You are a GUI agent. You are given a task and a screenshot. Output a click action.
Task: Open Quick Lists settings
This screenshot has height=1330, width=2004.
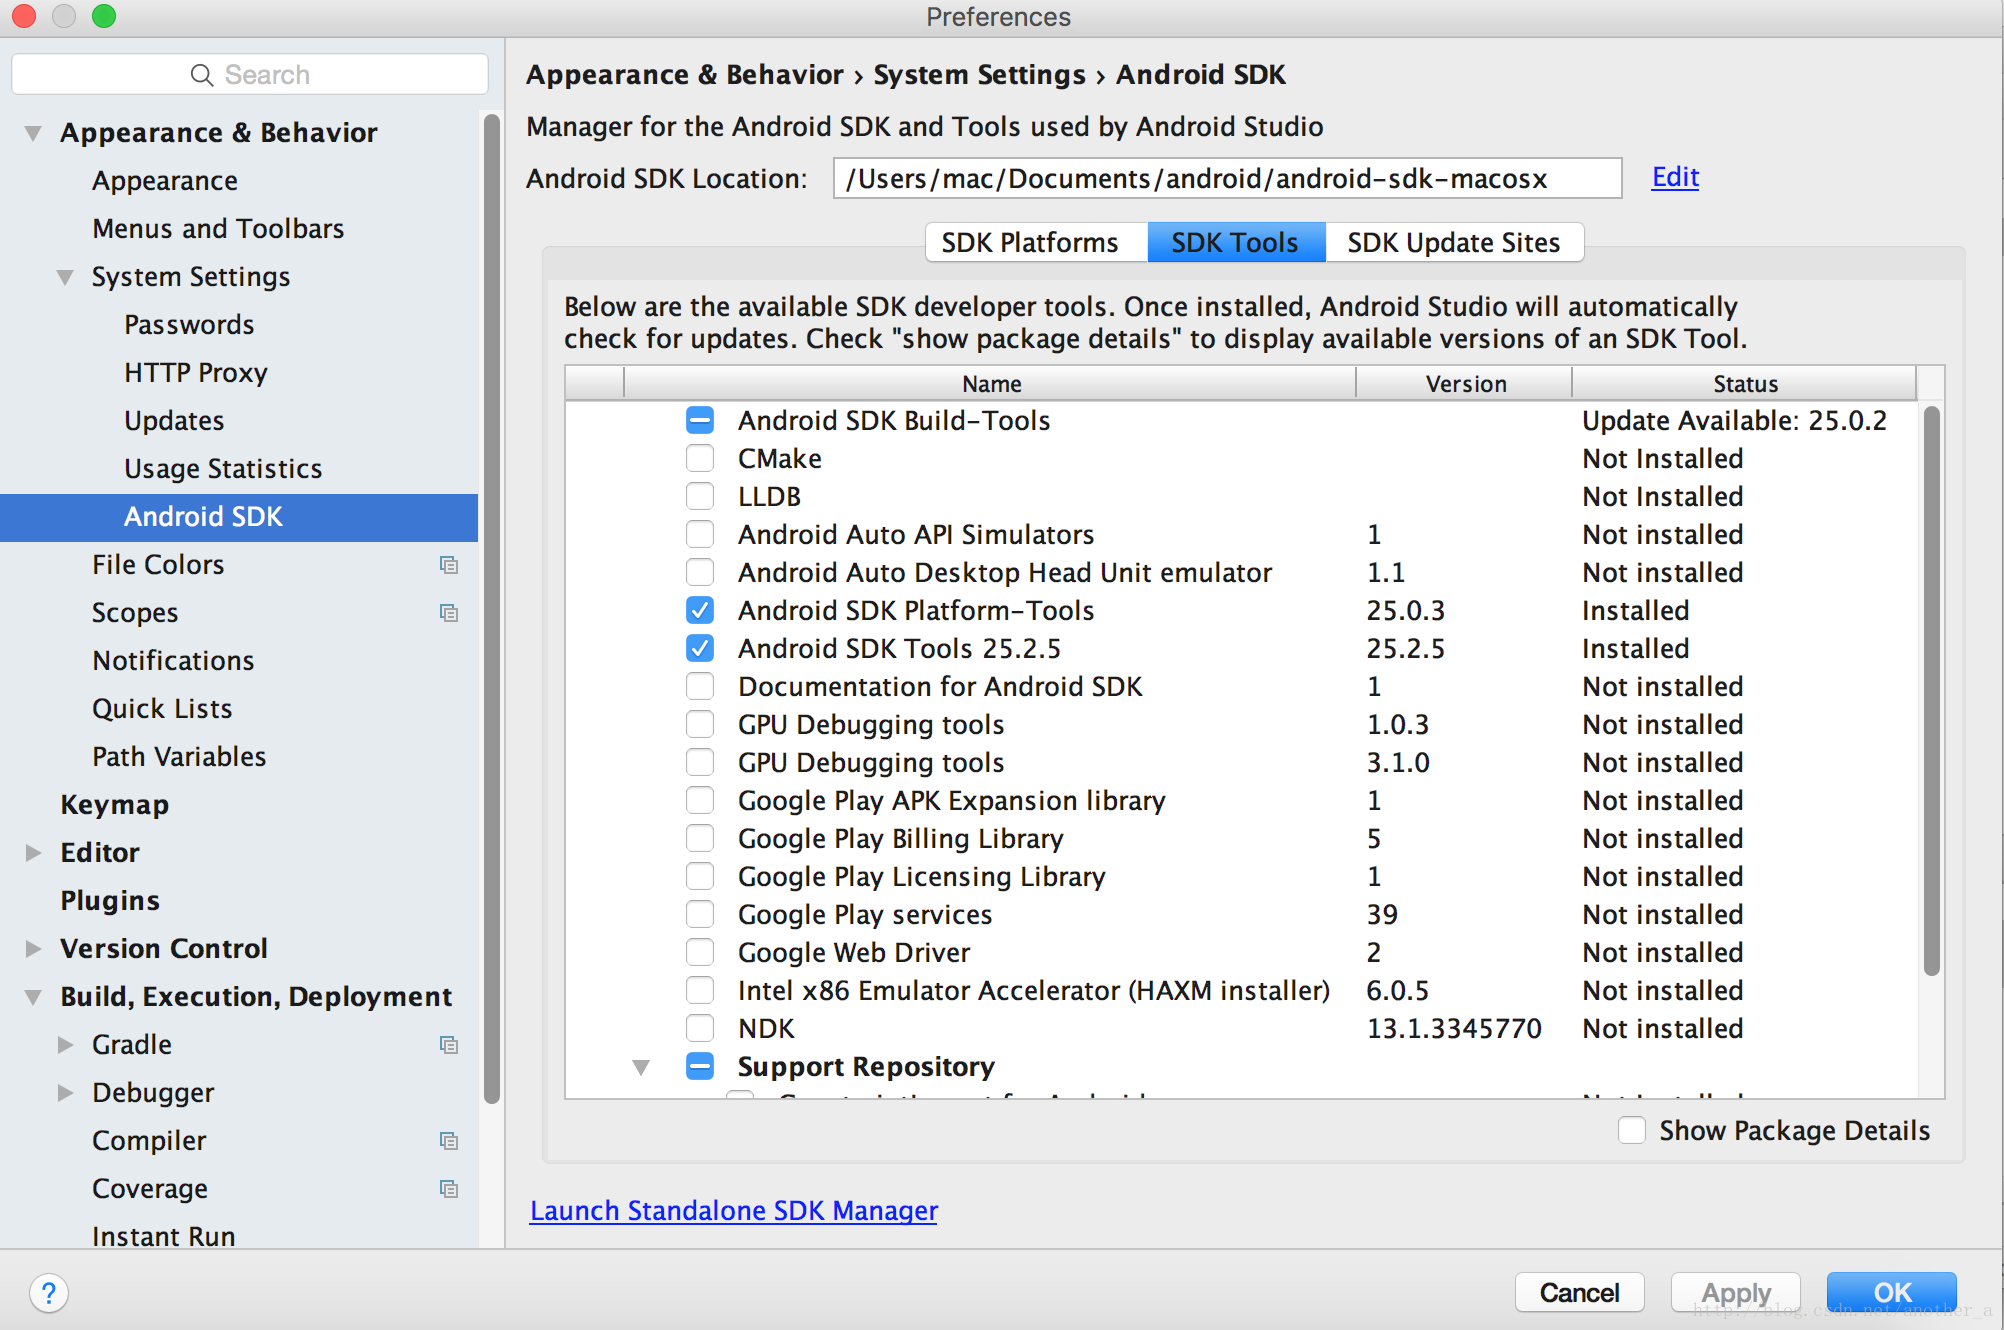162,709
